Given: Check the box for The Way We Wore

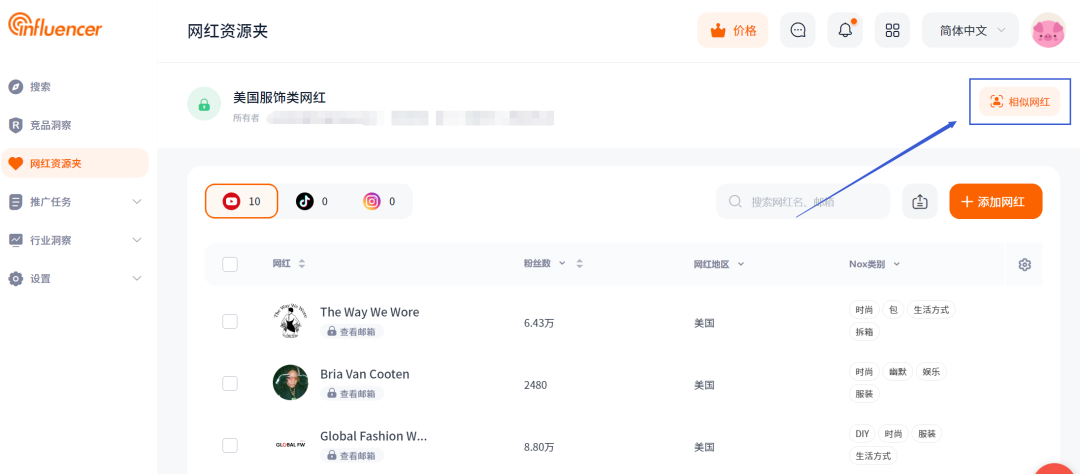Looking at the screenshot, I should [230, 322].
